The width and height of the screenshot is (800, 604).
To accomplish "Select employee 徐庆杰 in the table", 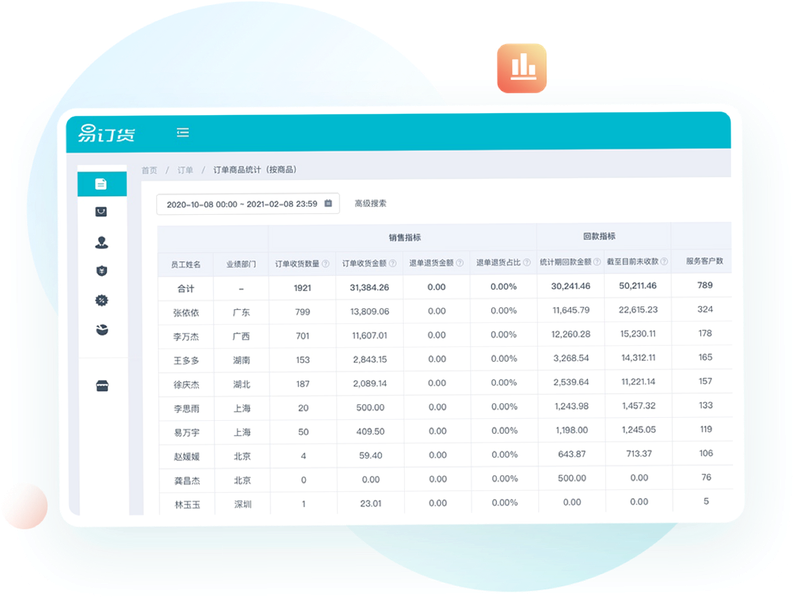I will (x=186, y=385).
